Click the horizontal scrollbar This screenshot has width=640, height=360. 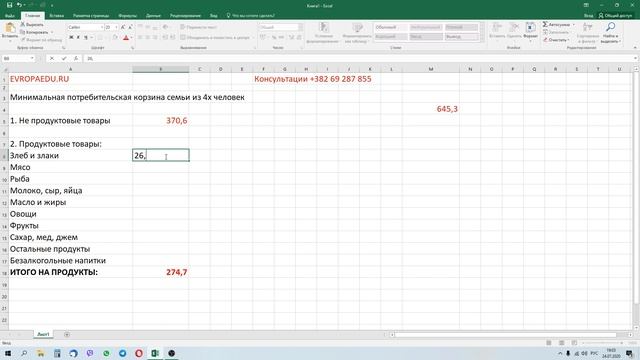point(505,334)
